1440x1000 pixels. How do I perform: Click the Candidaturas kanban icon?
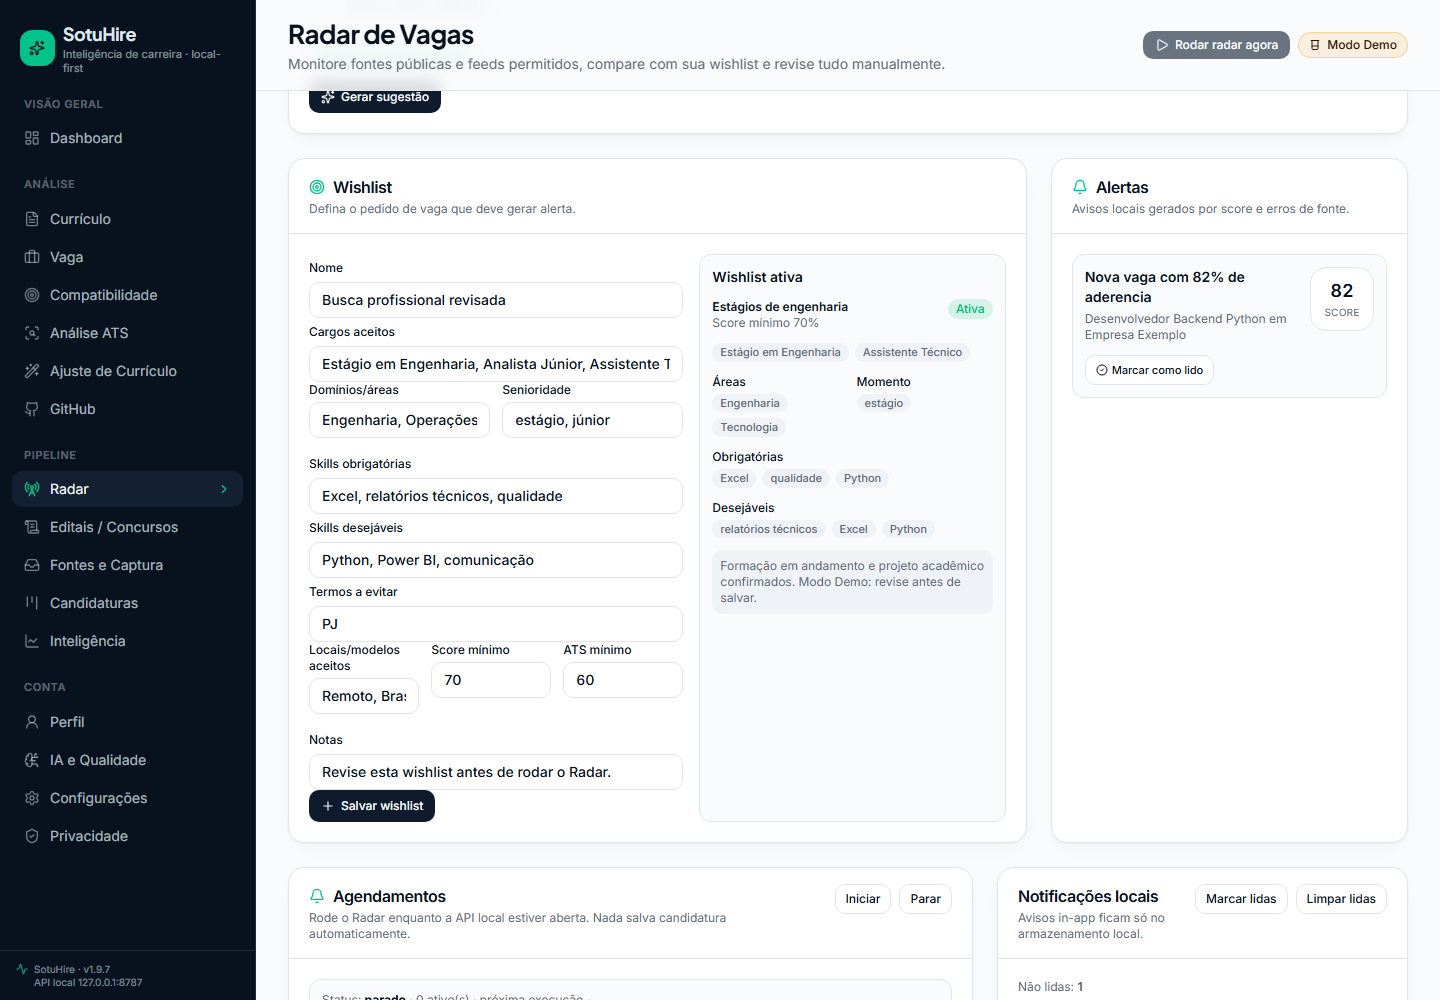pos(32,603)
